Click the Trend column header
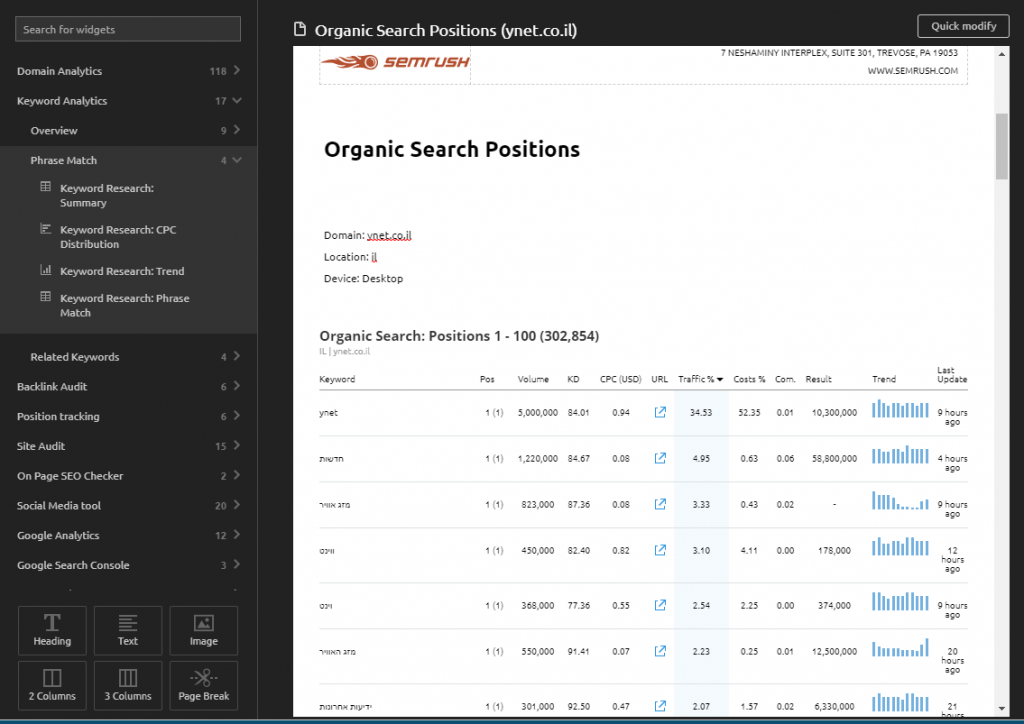 click(884, 379)
